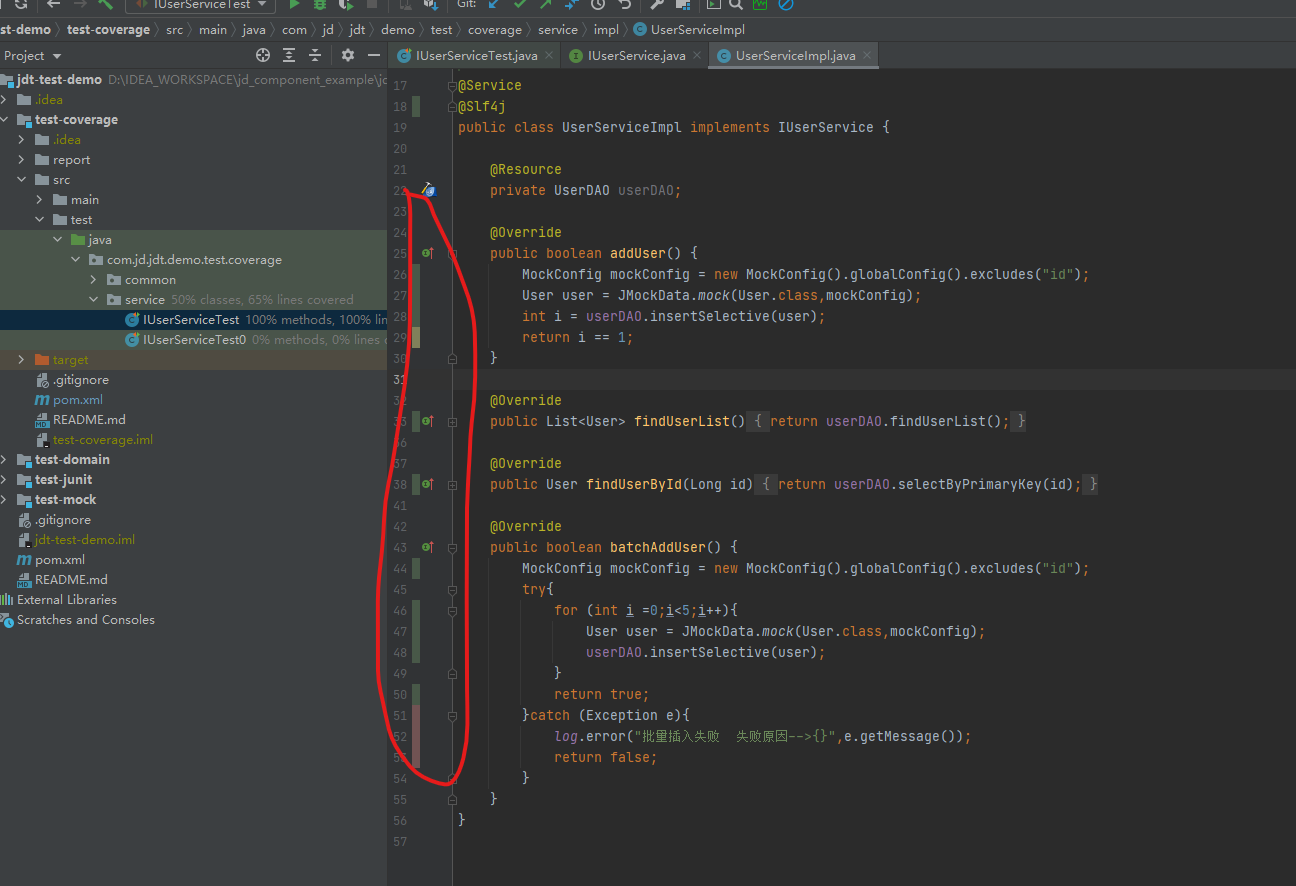This screenshot has width=1296, height=886.
Task: Click the Select Opened File crosshair icon
Action: [263, 55]
